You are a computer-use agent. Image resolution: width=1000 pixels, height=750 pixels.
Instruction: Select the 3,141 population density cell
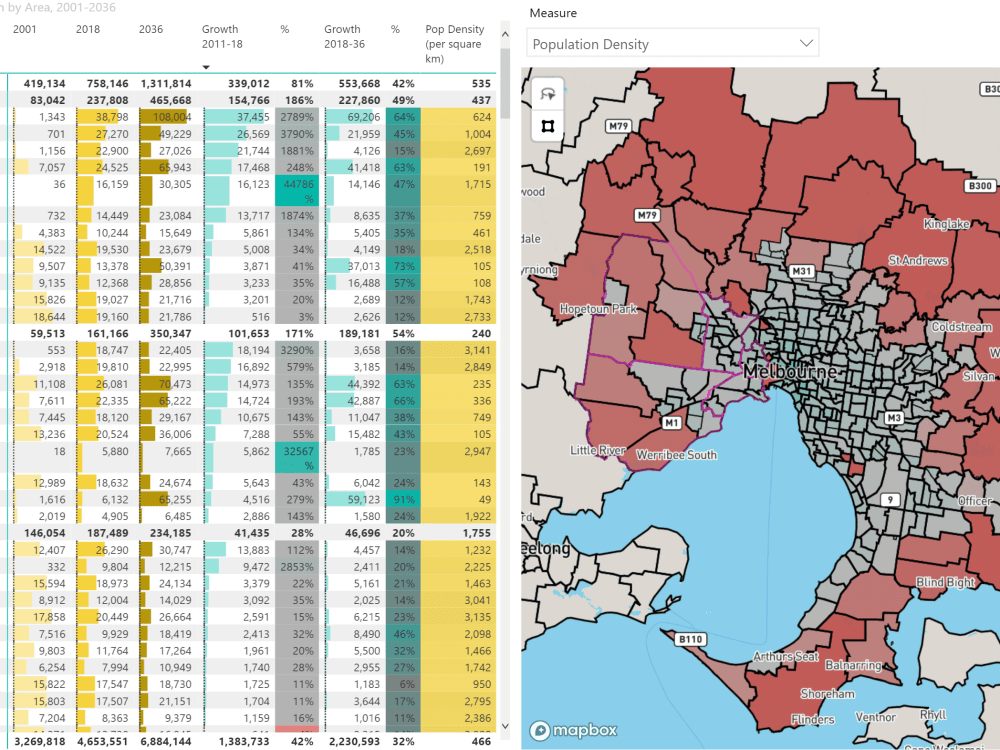coord(458,350)
